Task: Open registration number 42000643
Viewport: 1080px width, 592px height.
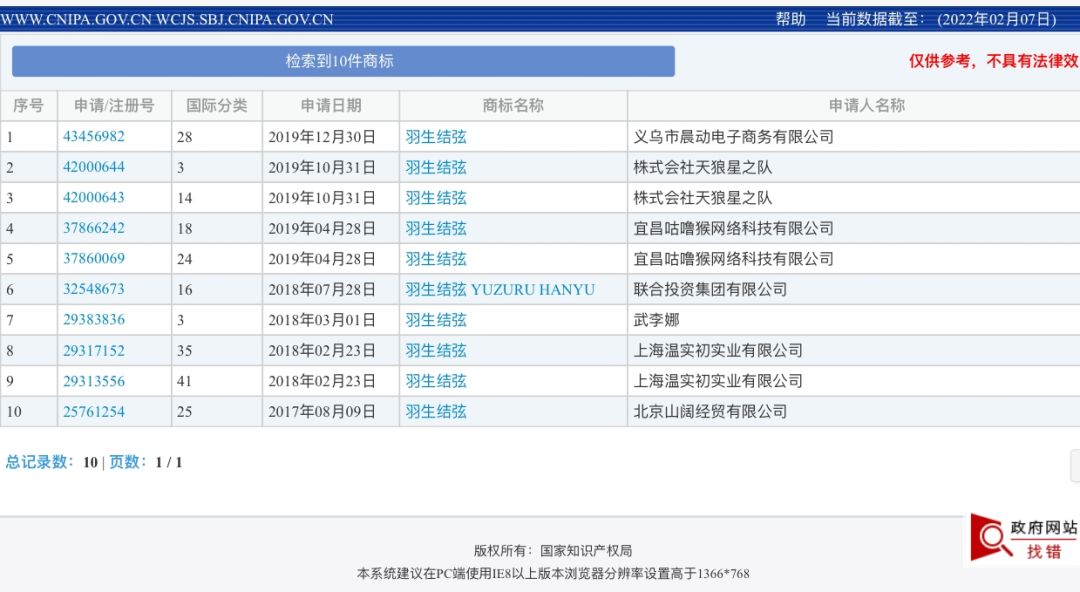Action: [94, 197]
